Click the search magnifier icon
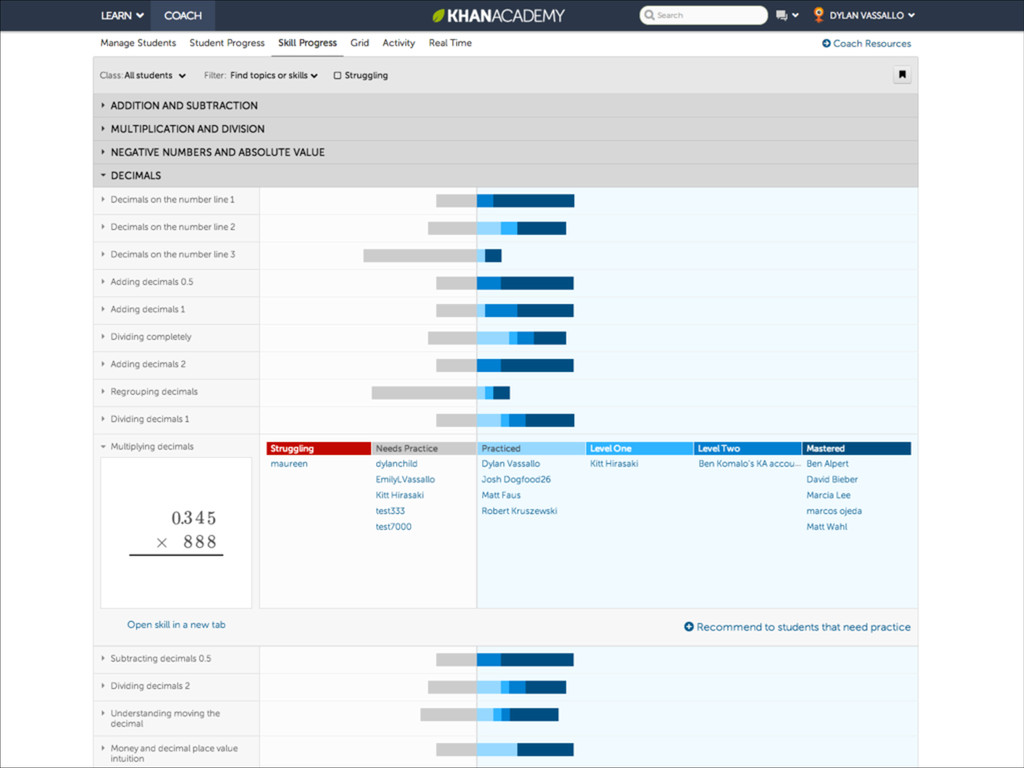 [649, 15]
